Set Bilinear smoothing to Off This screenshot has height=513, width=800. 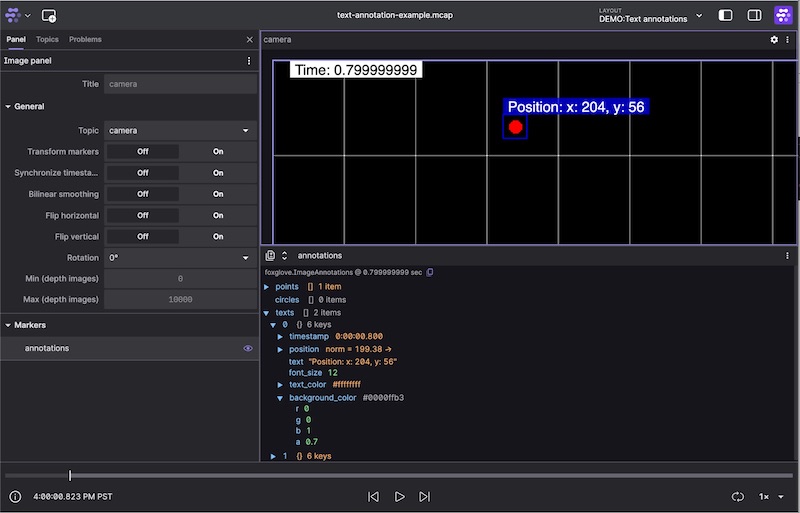click(143, 194)
